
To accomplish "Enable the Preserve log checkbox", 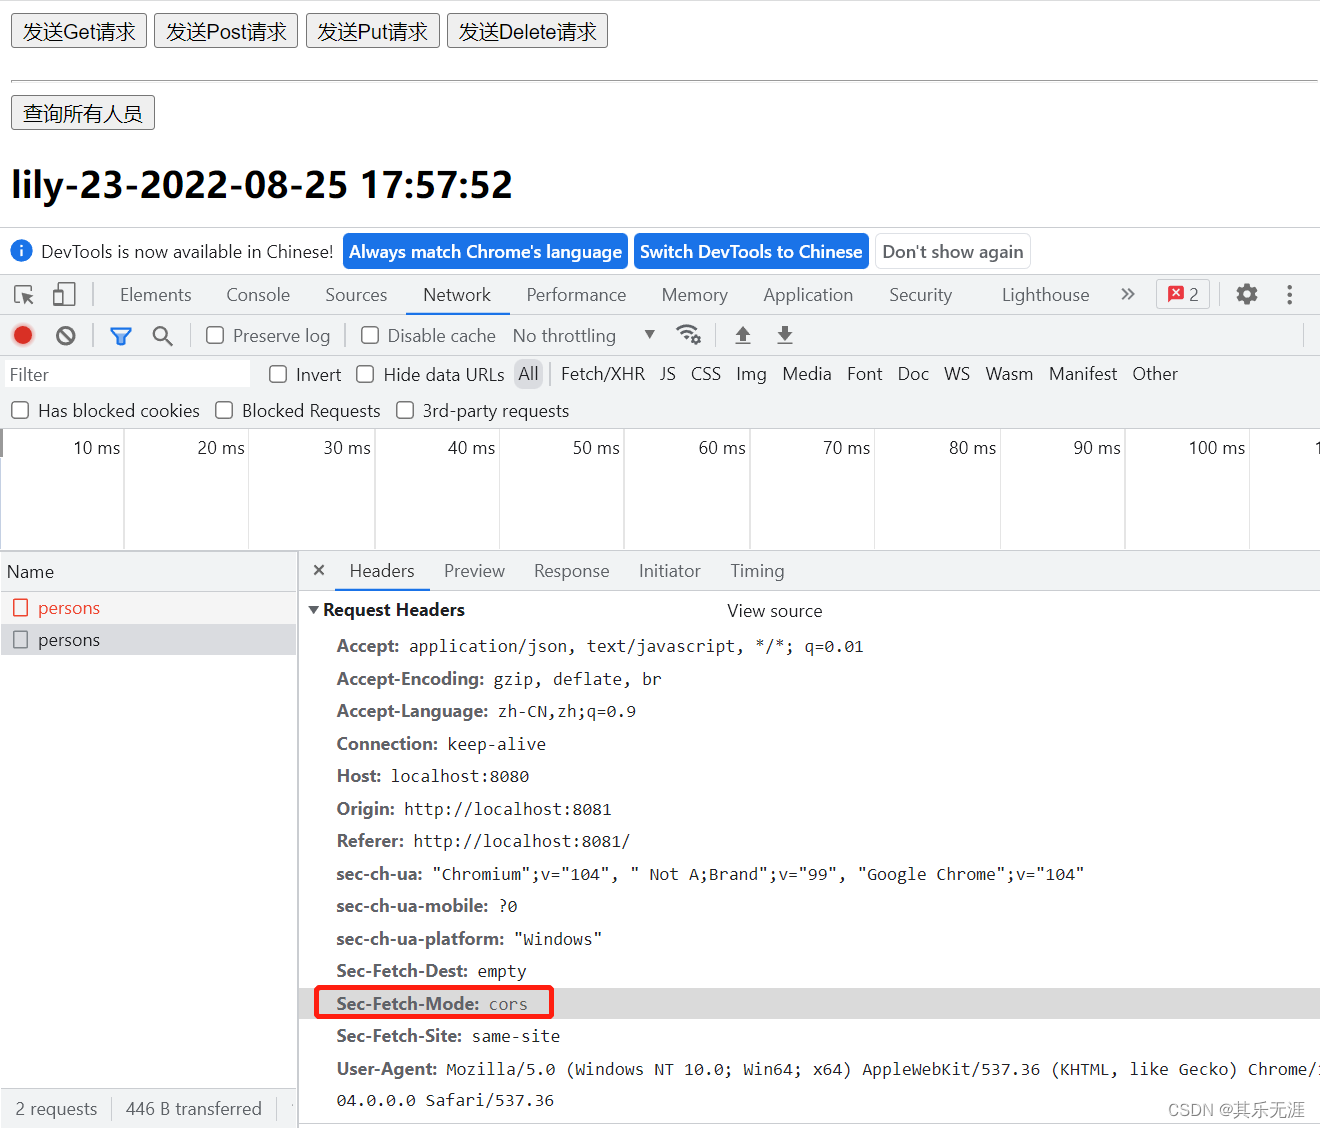I will coord(215,336).
